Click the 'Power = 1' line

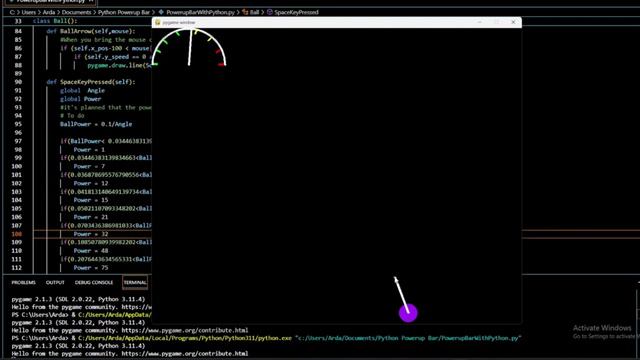click(x=89, y=150)
